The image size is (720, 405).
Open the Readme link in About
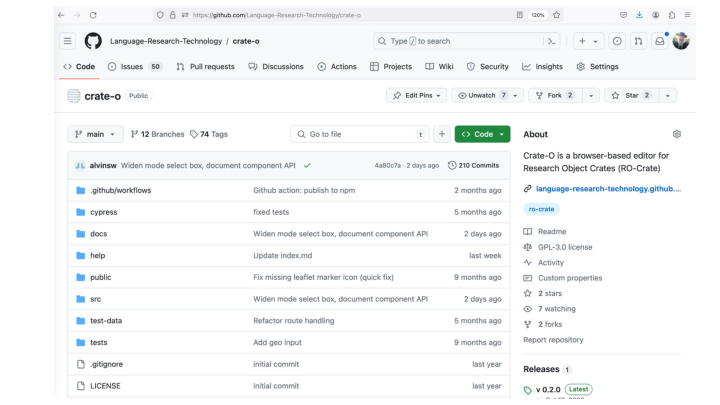(552, 231)
